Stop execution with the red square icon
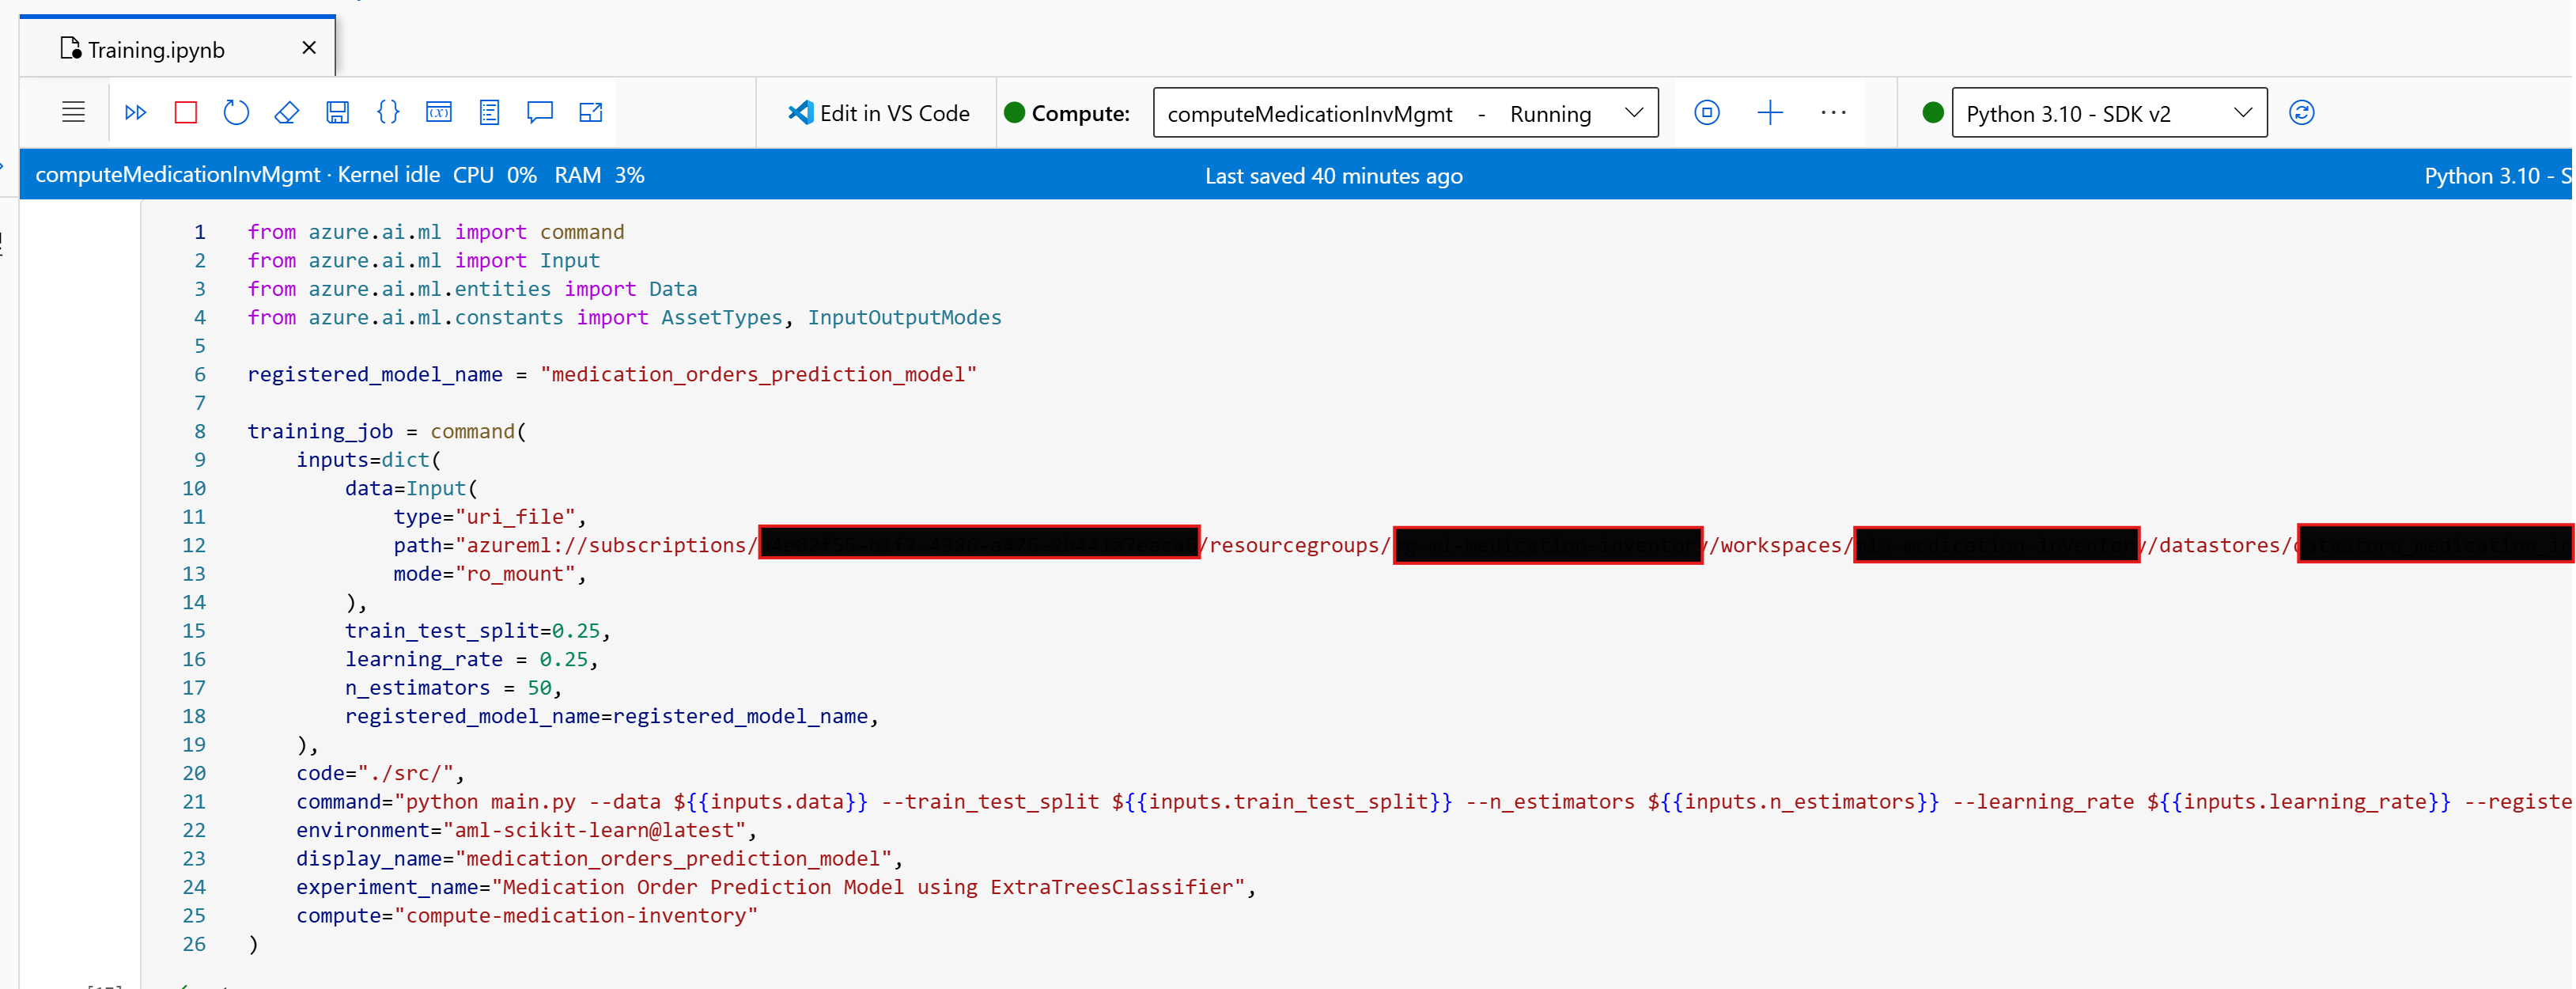This screenshot has width=2576, height=989. (185, 112)
